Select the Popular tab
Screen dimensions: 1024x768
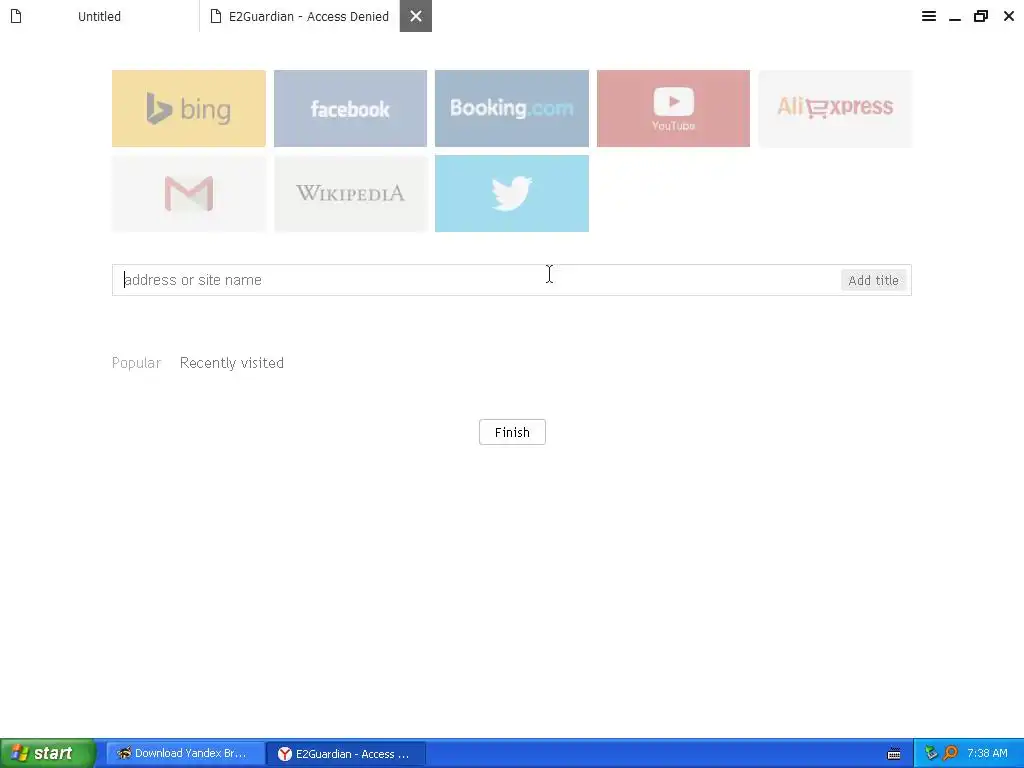tap(136, 363)
